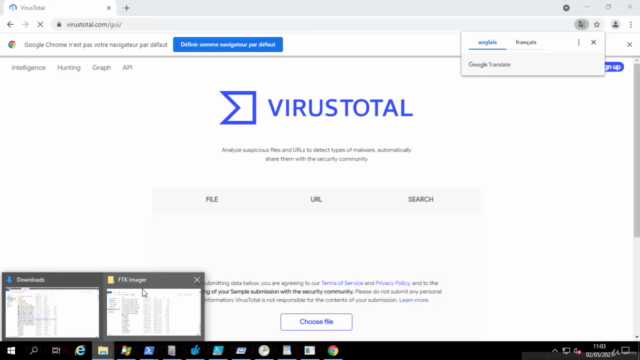640x360 pixels.
Task: Click Définir comme navigateur par défaut button
Action: coord(228,44)
